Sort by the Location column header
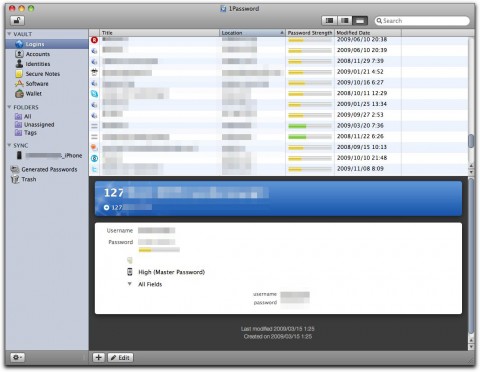Screen dimensions: 480x372 (252, 33)
